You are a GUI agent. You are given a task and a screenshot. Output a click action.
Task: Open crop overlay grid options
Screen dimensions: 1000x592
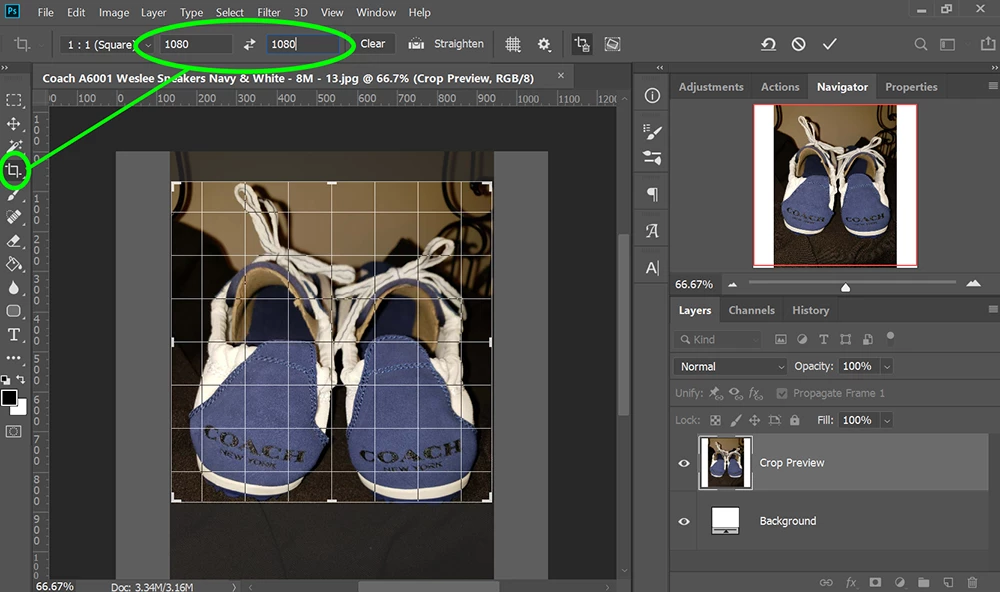513,44
